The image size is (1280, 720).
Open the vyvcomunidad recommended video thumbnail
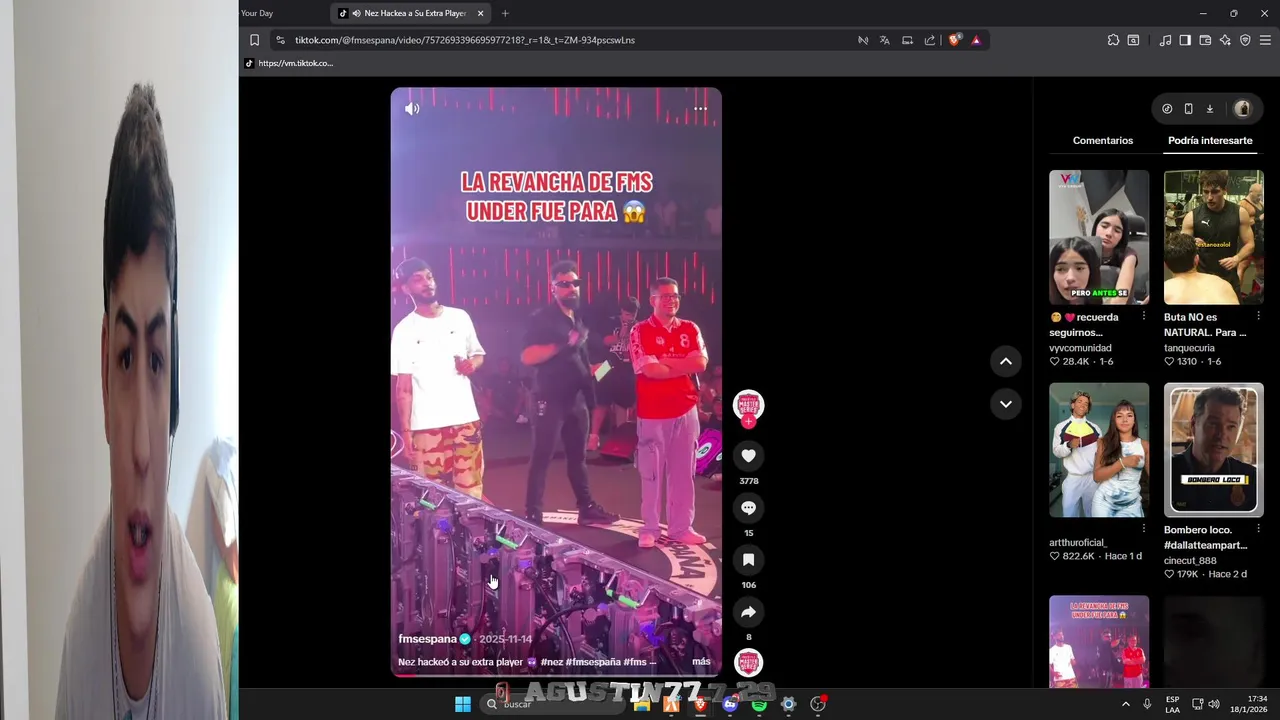click(1099, 237)
